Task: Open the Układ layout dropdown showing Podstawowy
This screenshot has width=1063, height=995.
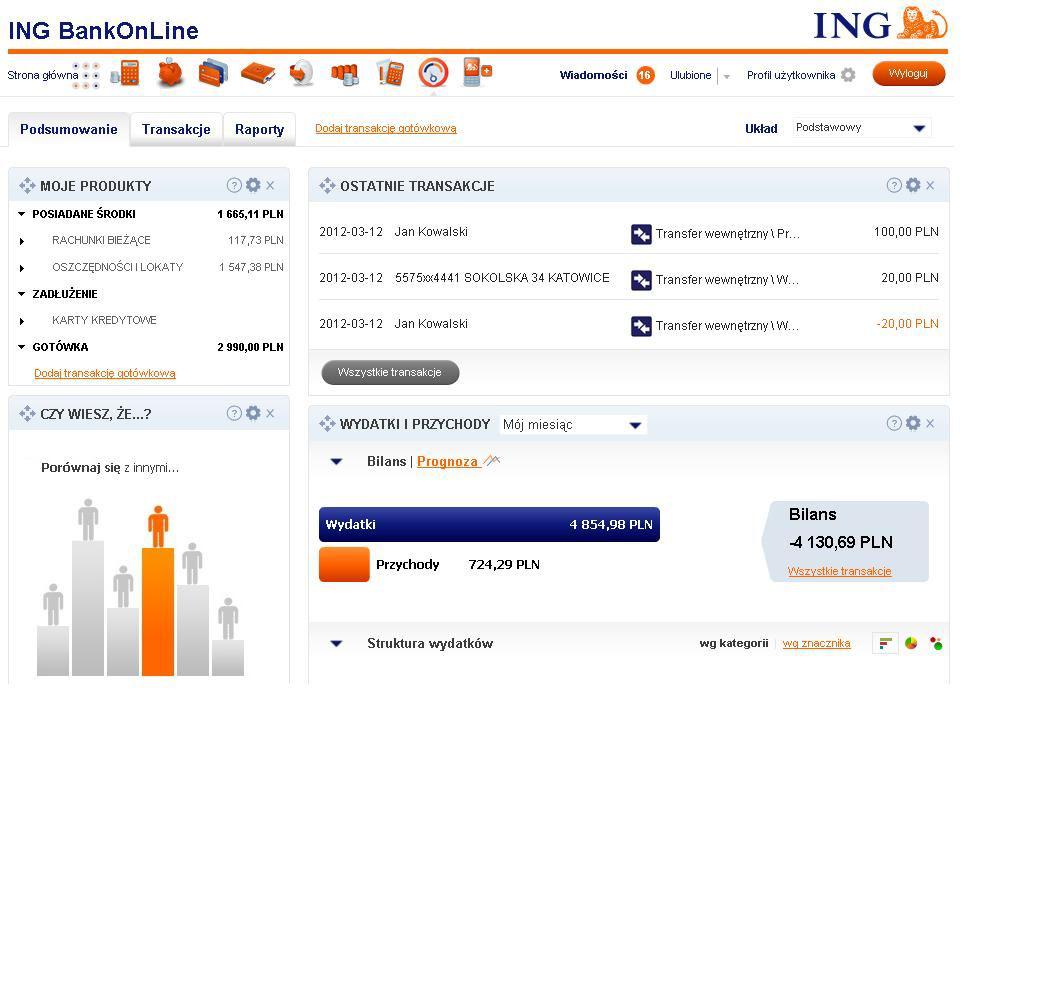Action: click(x=861, y=127)
